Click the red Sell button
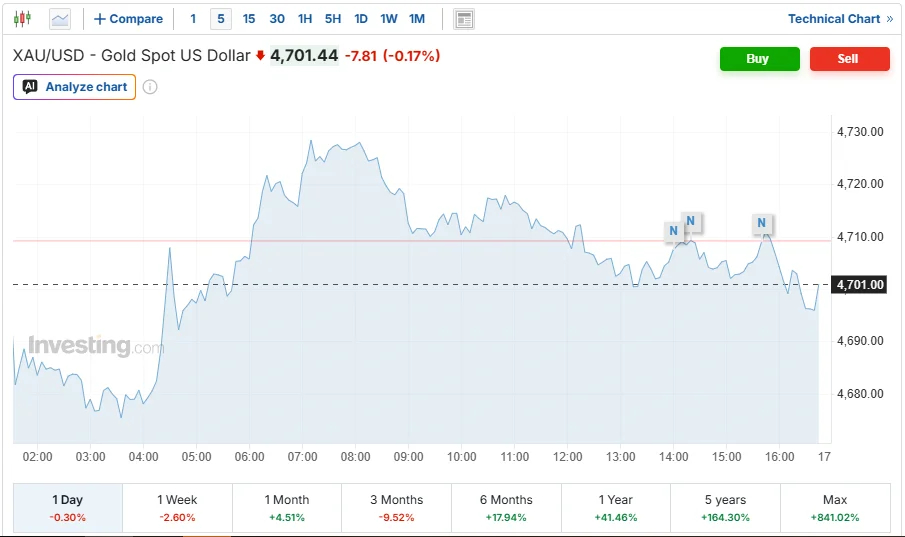Screen dimensions: 905x537 (x=850, y=59)
